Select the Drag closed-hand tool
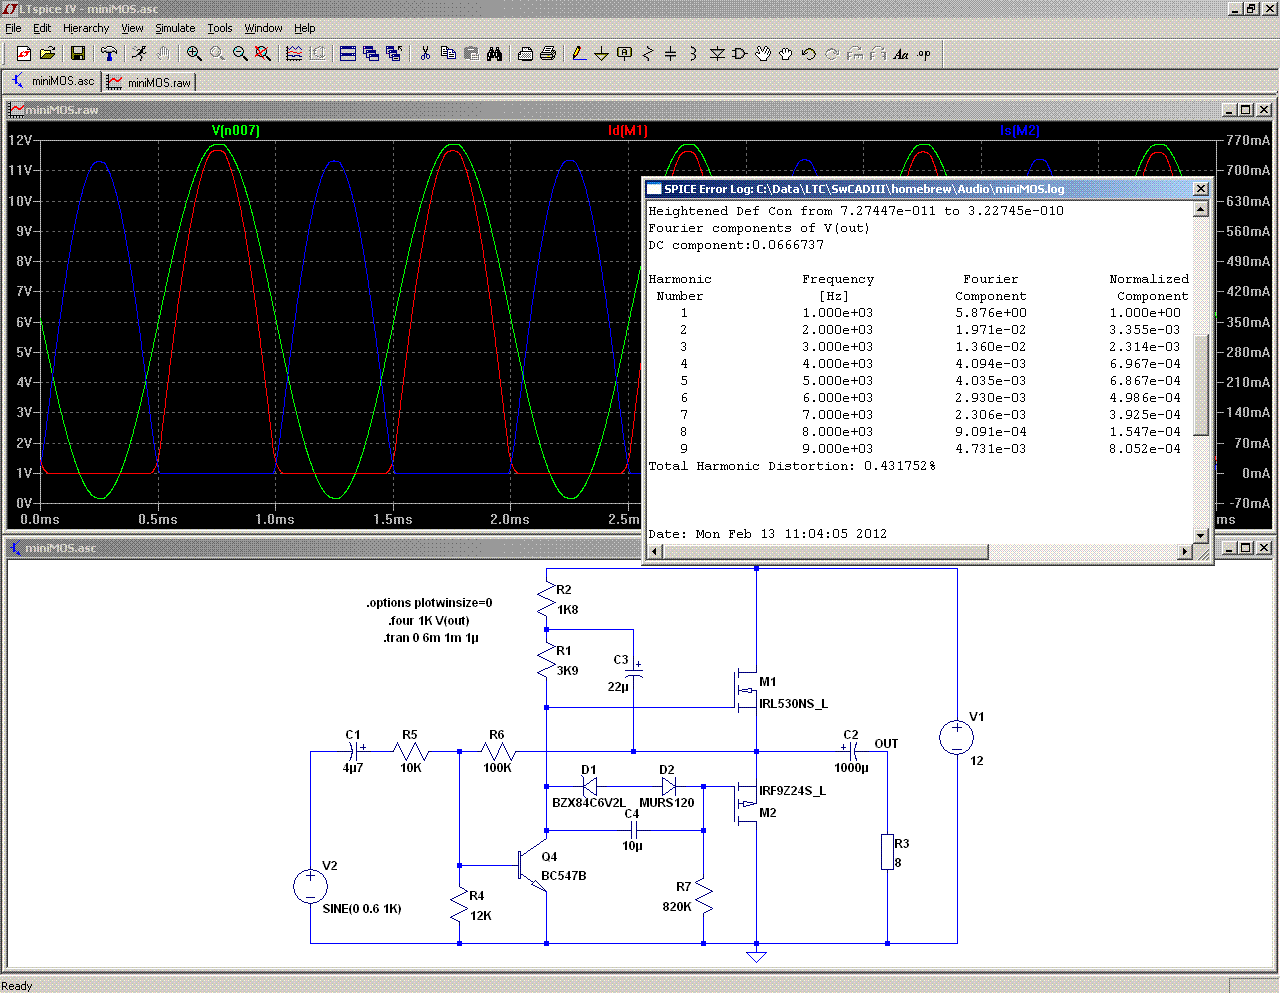 [x=786, y=54]
